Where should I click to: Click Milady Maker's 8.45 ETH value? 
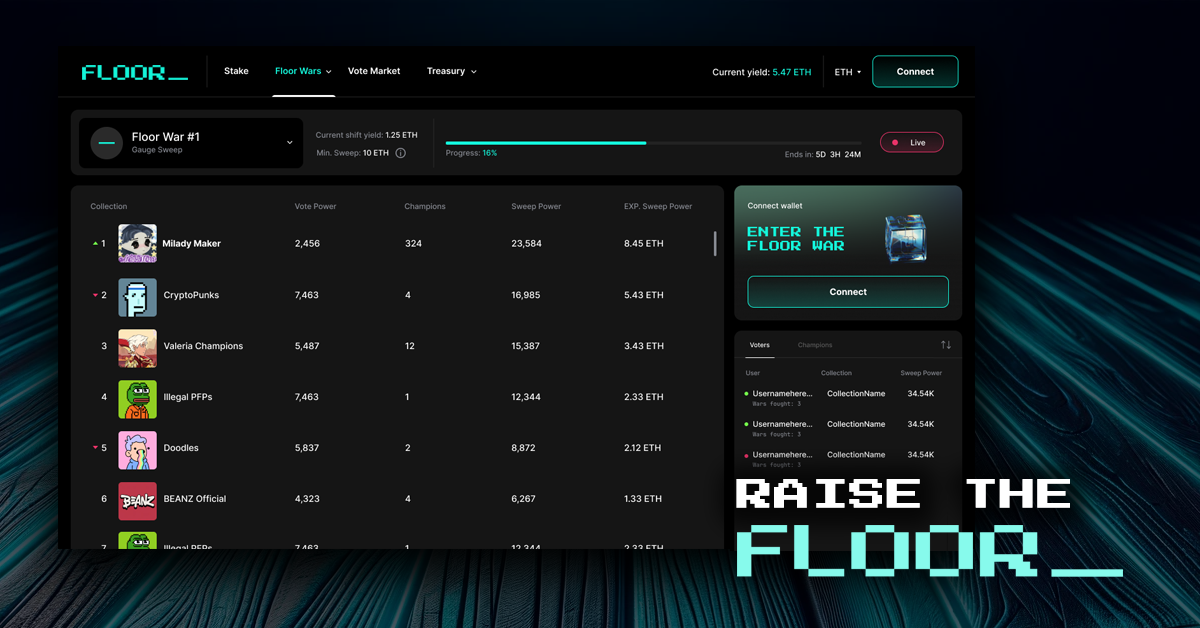[644, 244]
